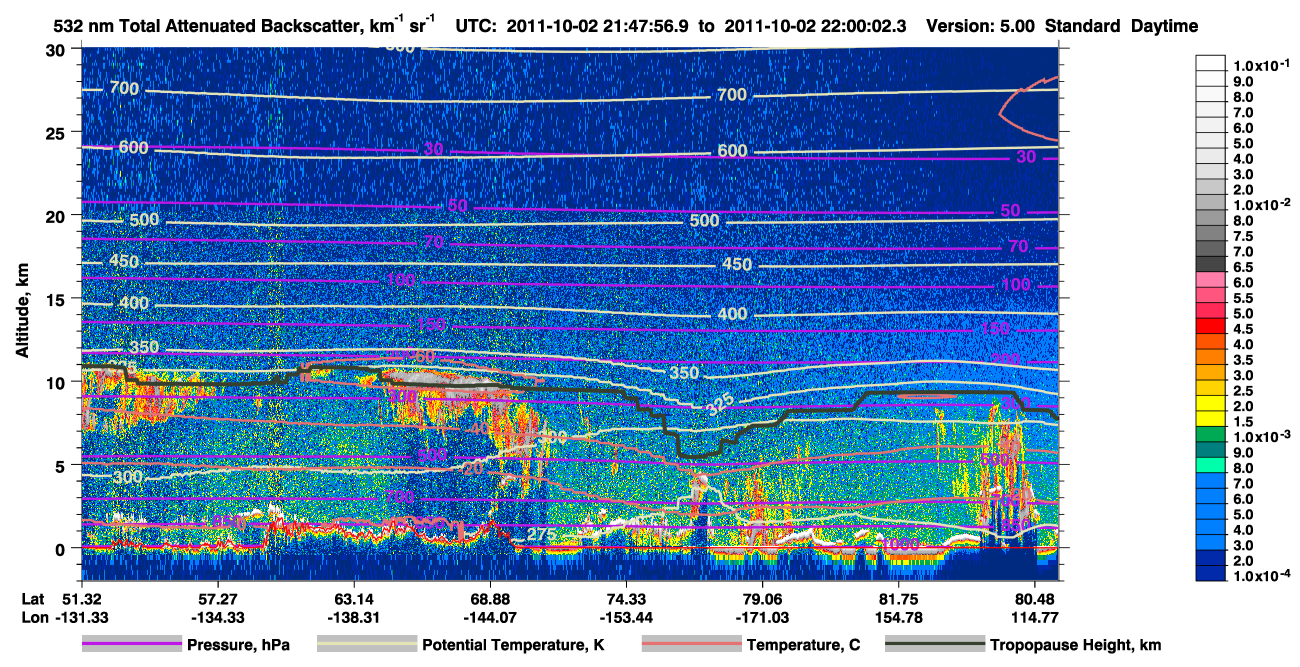Viewport: 1300px width, 667px height.
Task: Click latitude value '80.48'
Action: [x=1035, y=599]
